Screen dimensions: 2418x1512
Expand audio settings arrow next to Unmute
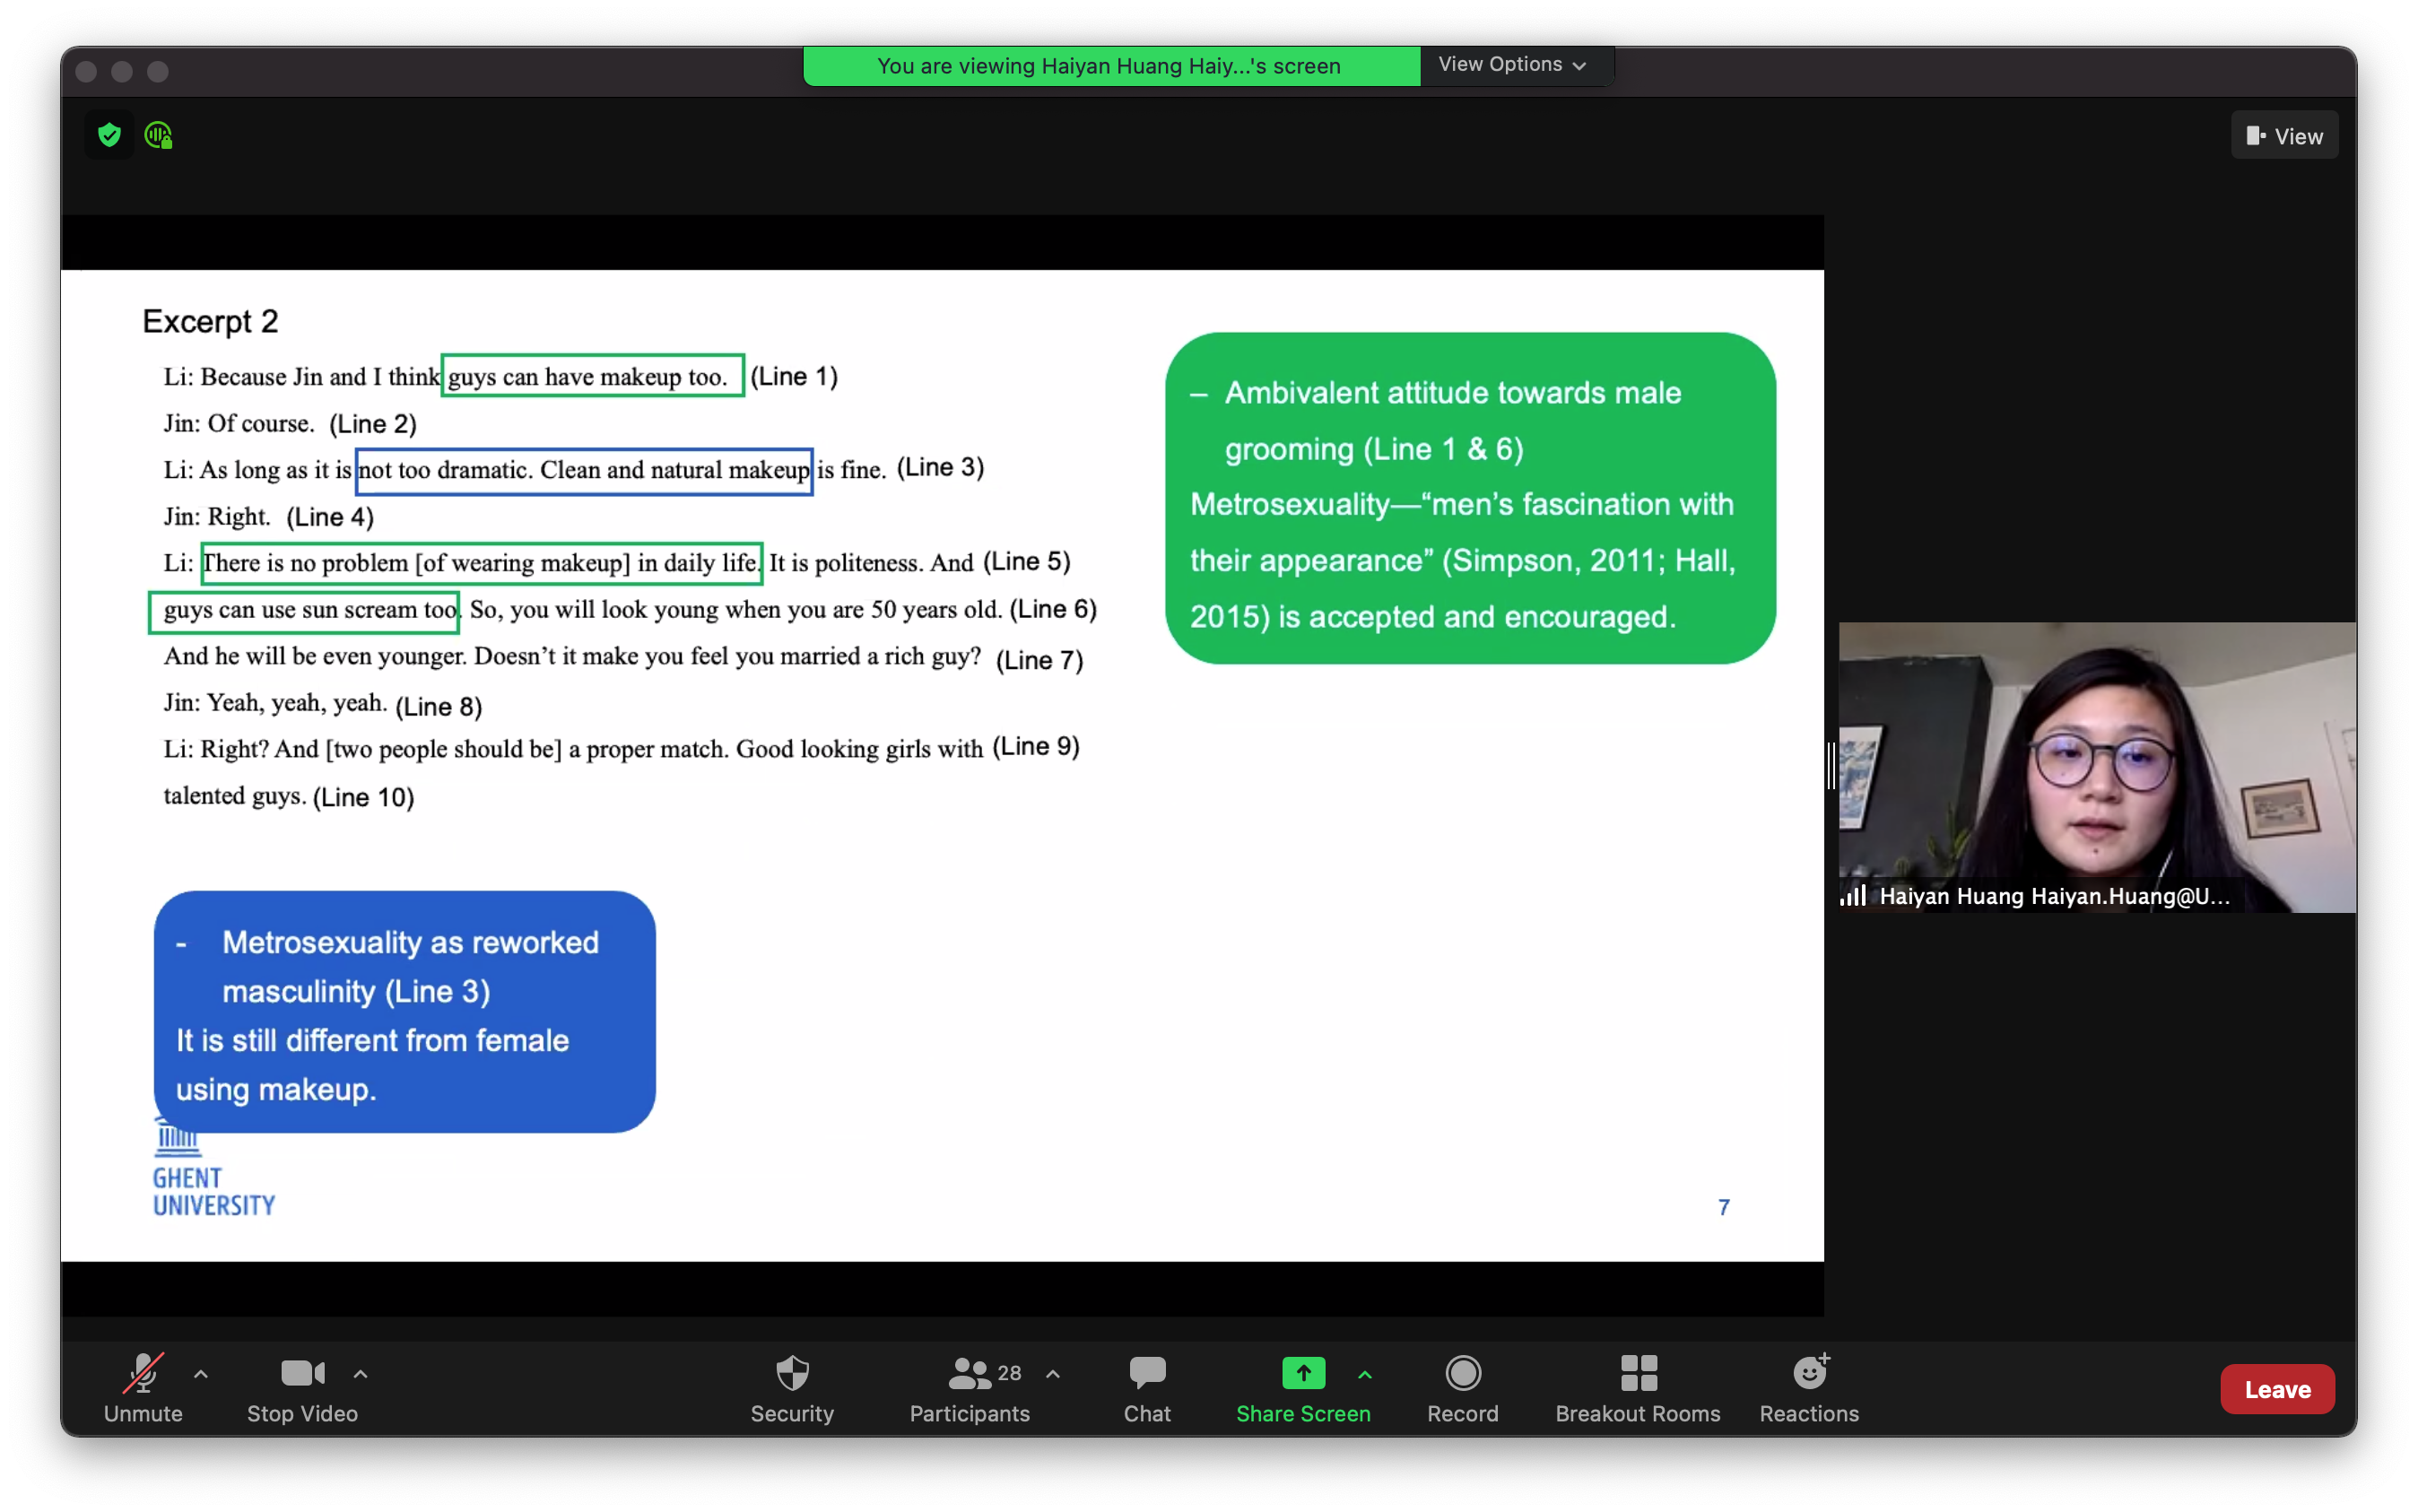[201, 1374]
